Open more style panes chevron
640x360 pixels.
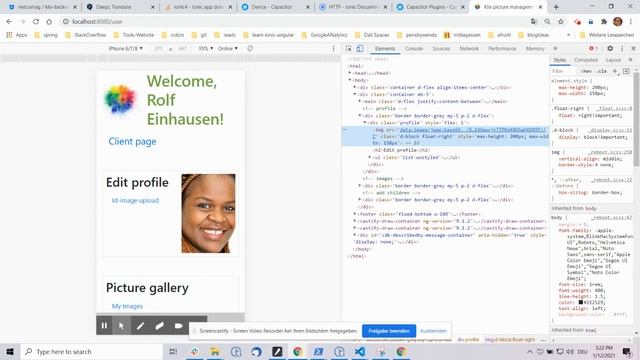630,60
